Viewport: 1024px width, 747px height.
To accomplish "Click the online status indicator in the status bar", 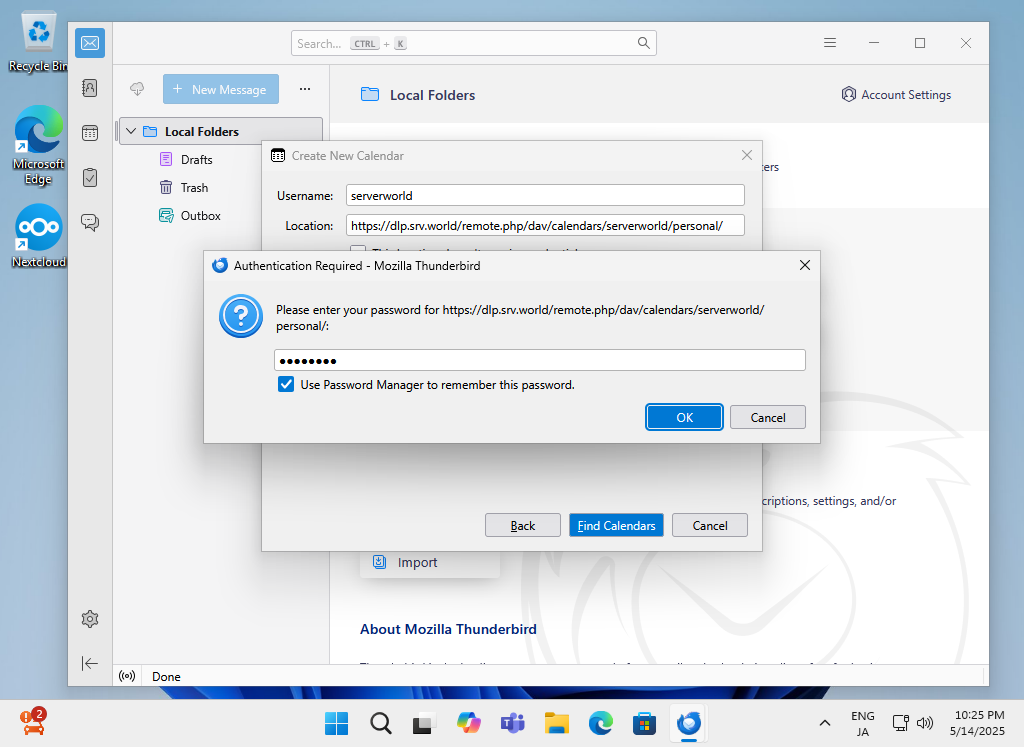I will pyautogui.click(x=126, y=676).
